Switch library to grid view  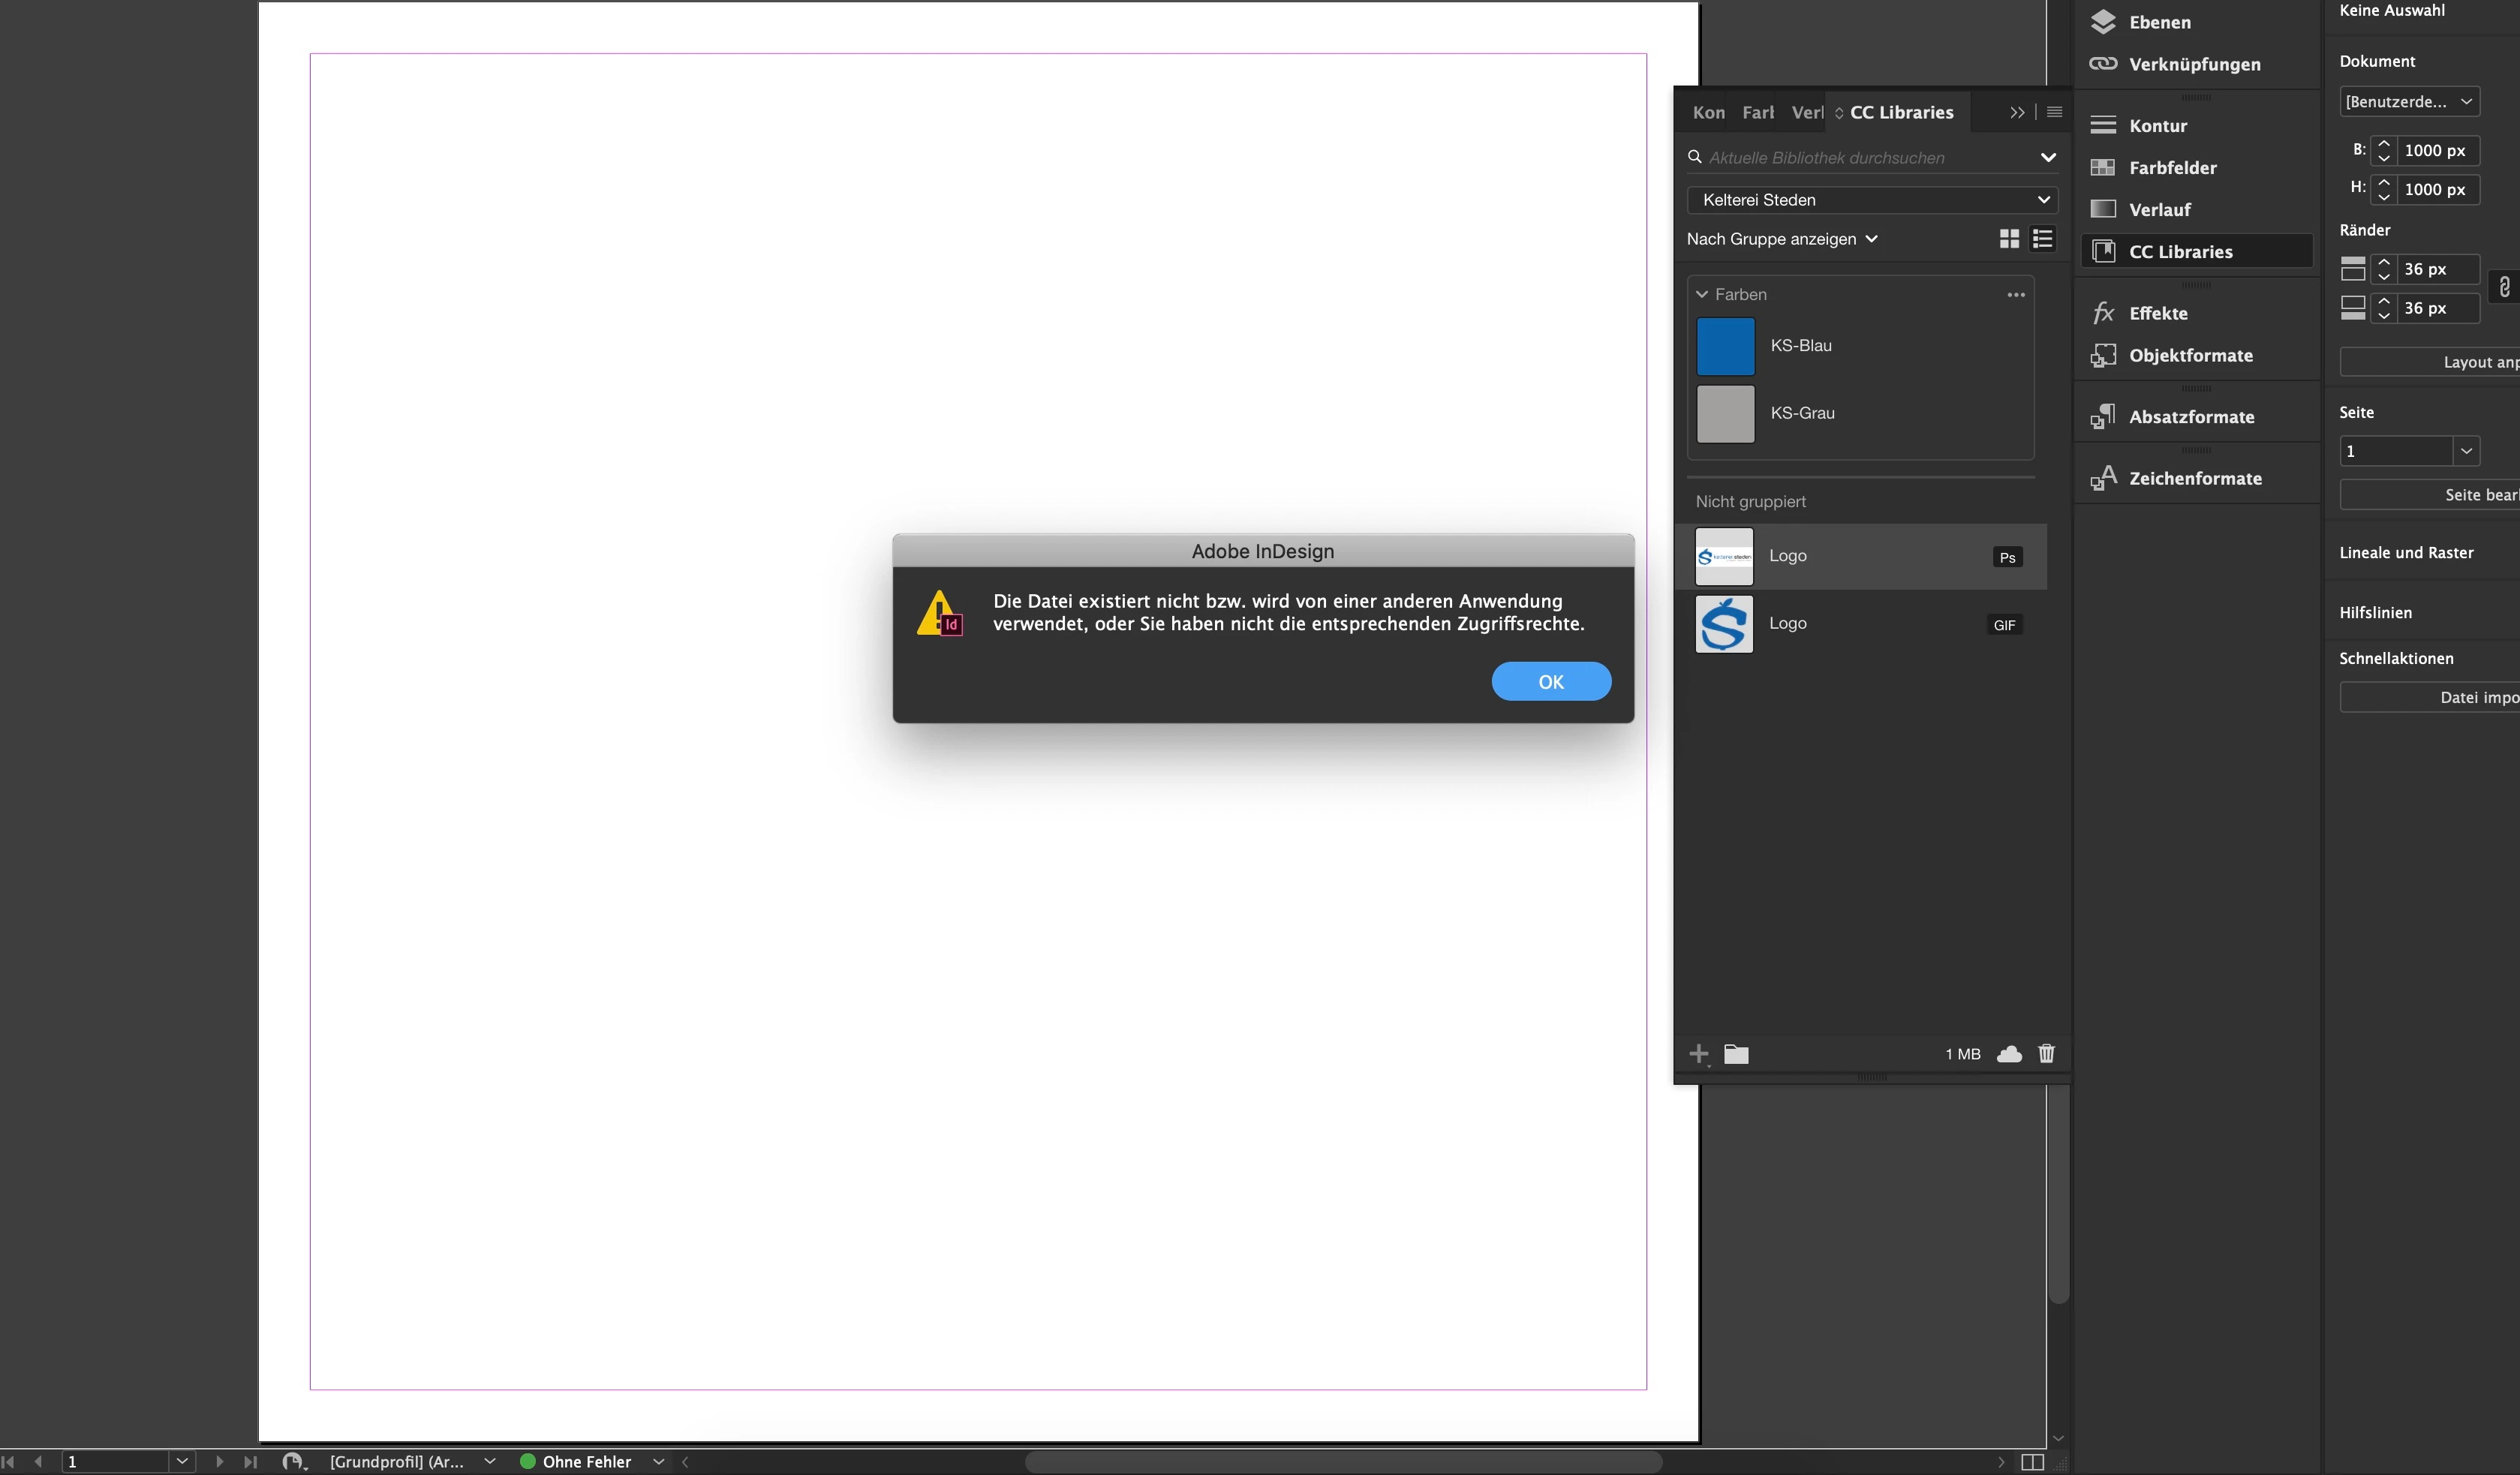[2009, 239]
